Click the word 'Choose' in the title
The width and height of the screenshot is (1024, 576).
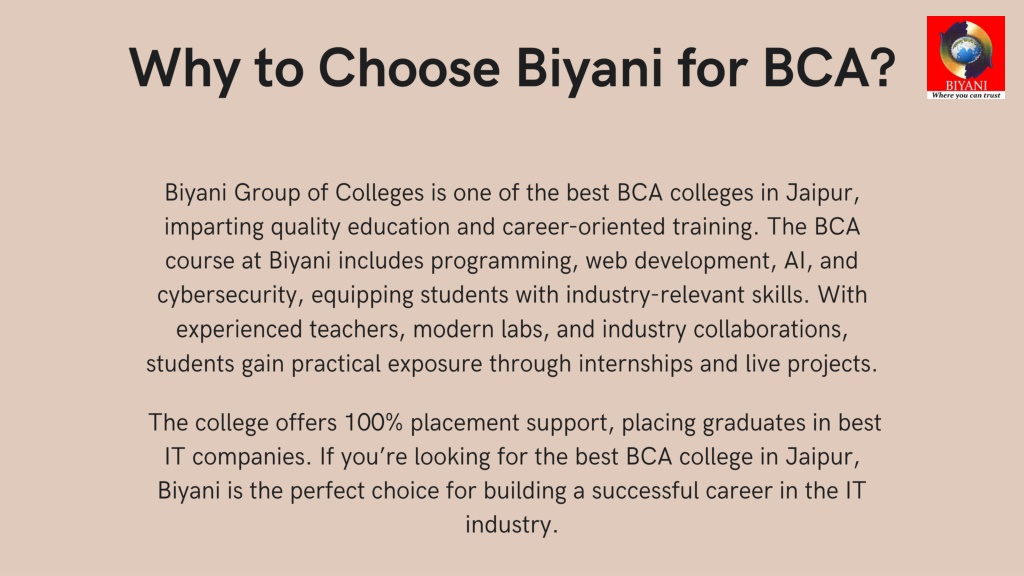409,68
